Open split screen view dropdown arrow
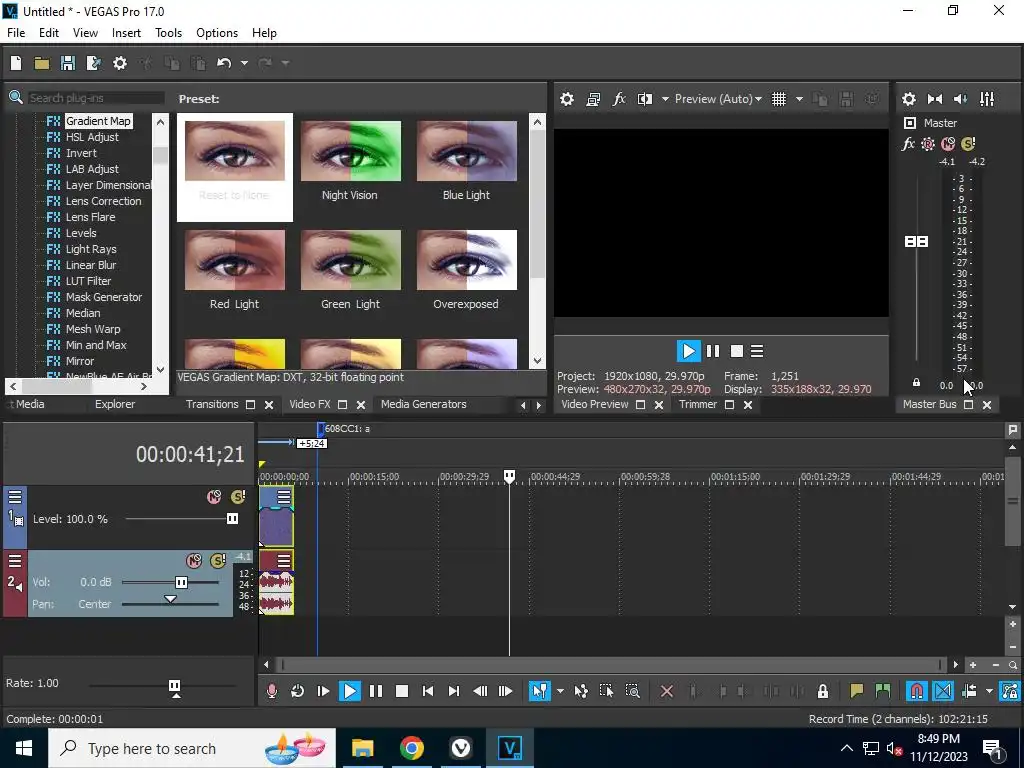 665,99
